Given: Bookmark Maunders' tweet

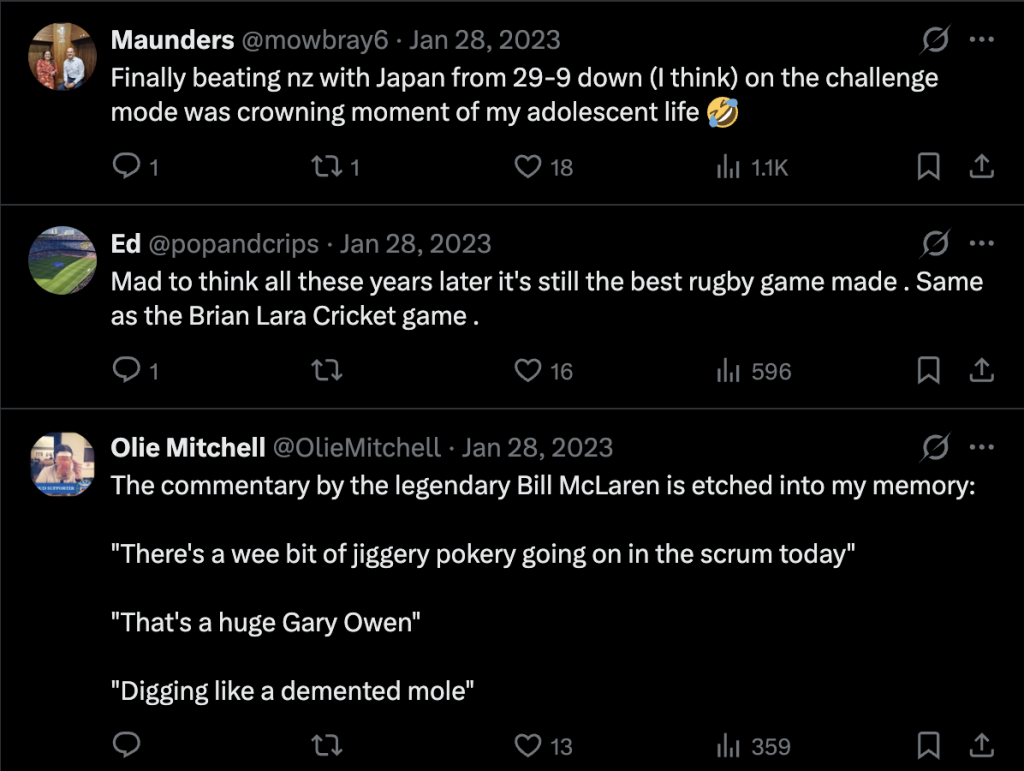Looking at the screenshot, I should point(929,166).
